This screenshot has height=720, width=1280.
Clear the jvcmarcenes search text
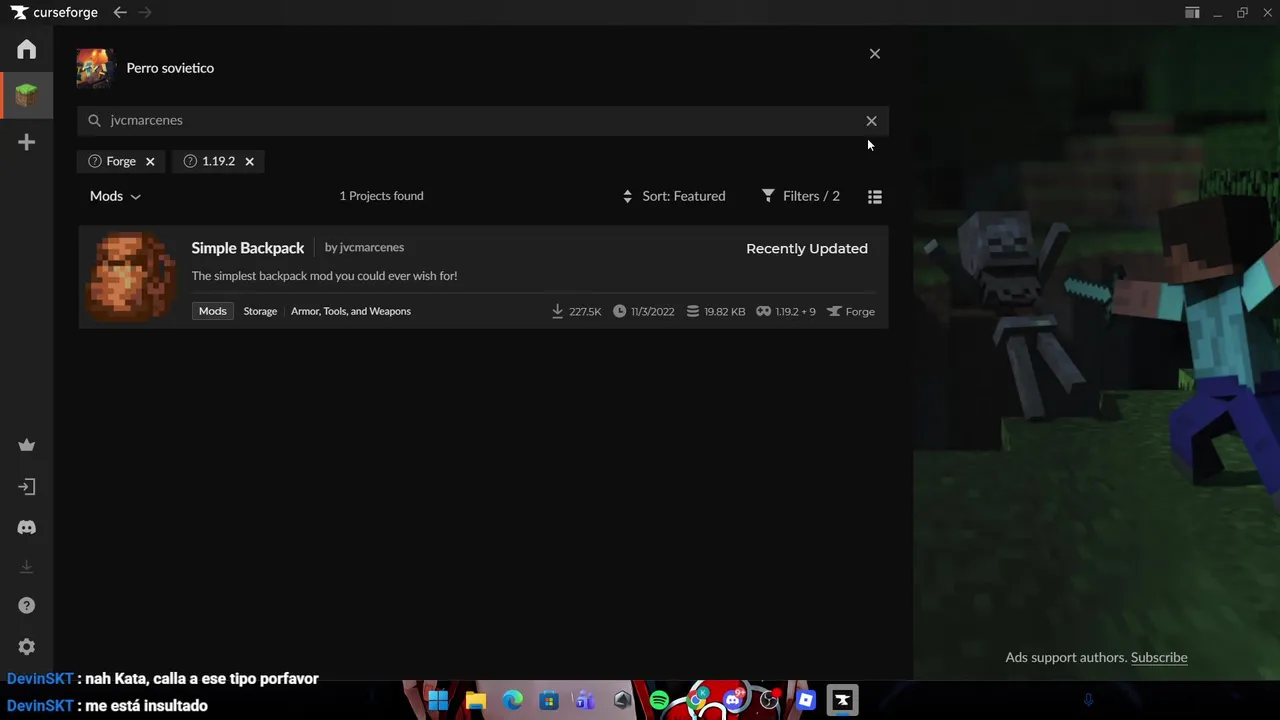tap(871, 121)
